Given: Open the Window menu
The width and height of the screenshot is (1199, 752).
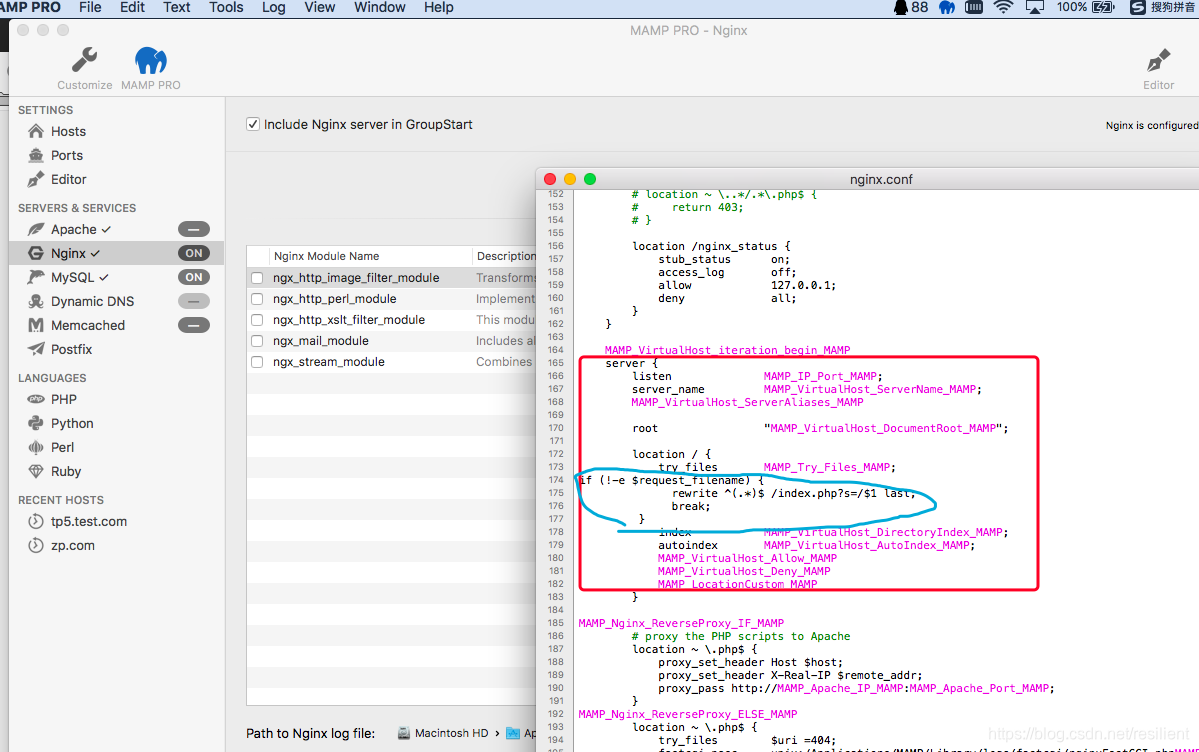Looking at the screenshot, I should click(x=379, y=8).
